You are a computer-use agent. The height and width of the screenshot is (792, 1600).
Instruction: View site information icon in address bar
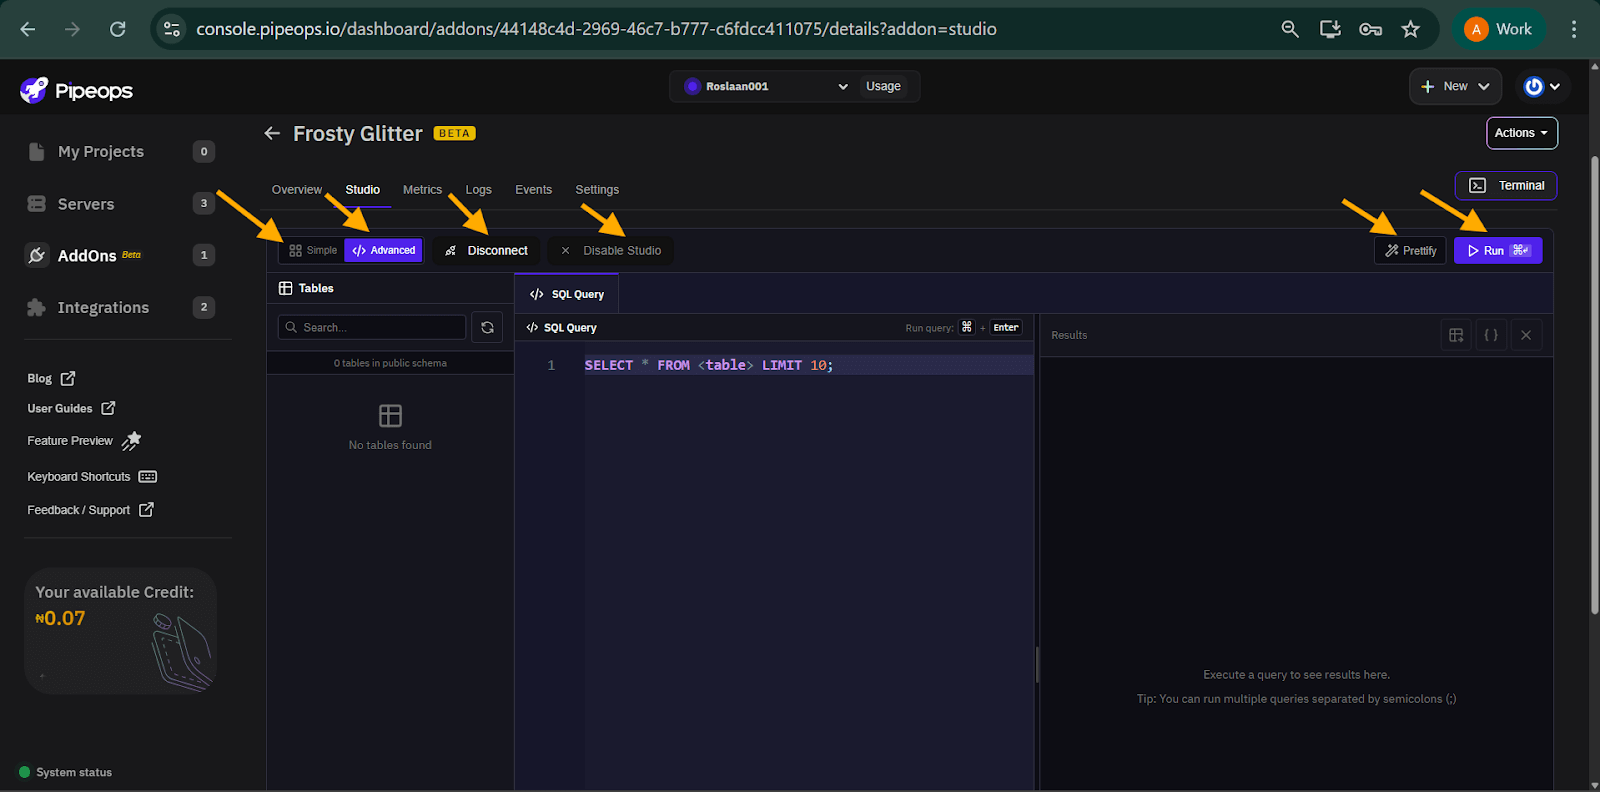point(172,29)
